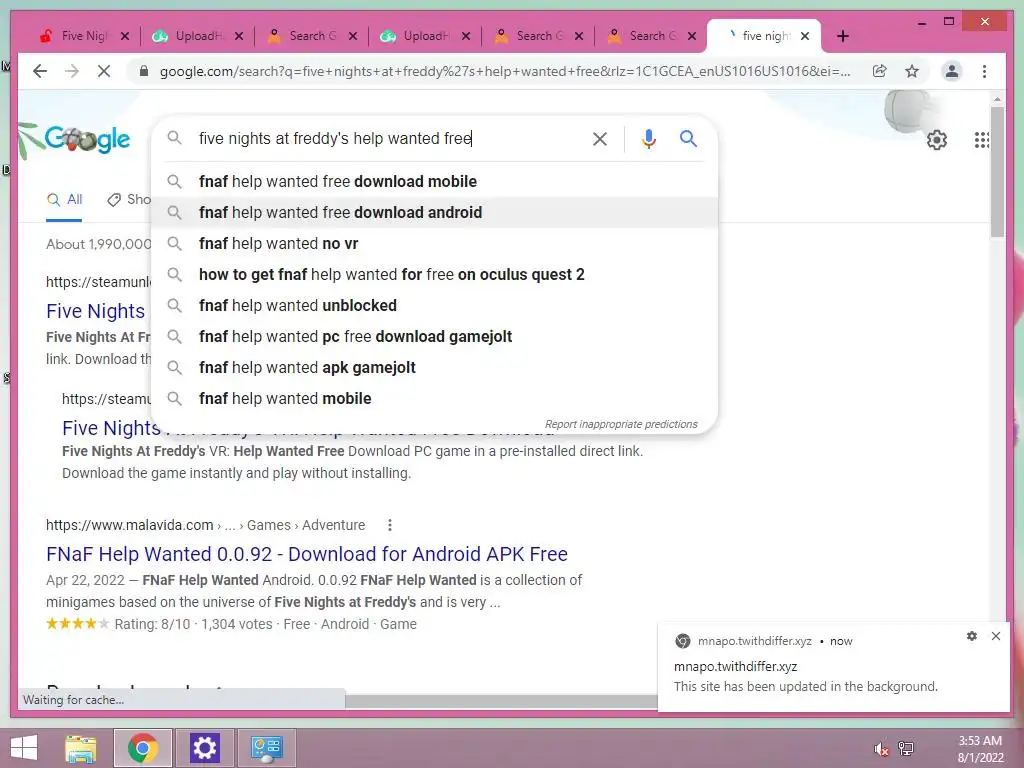
Task: Click the vertical page scrollbar thumb
Action: click(997, 171)
